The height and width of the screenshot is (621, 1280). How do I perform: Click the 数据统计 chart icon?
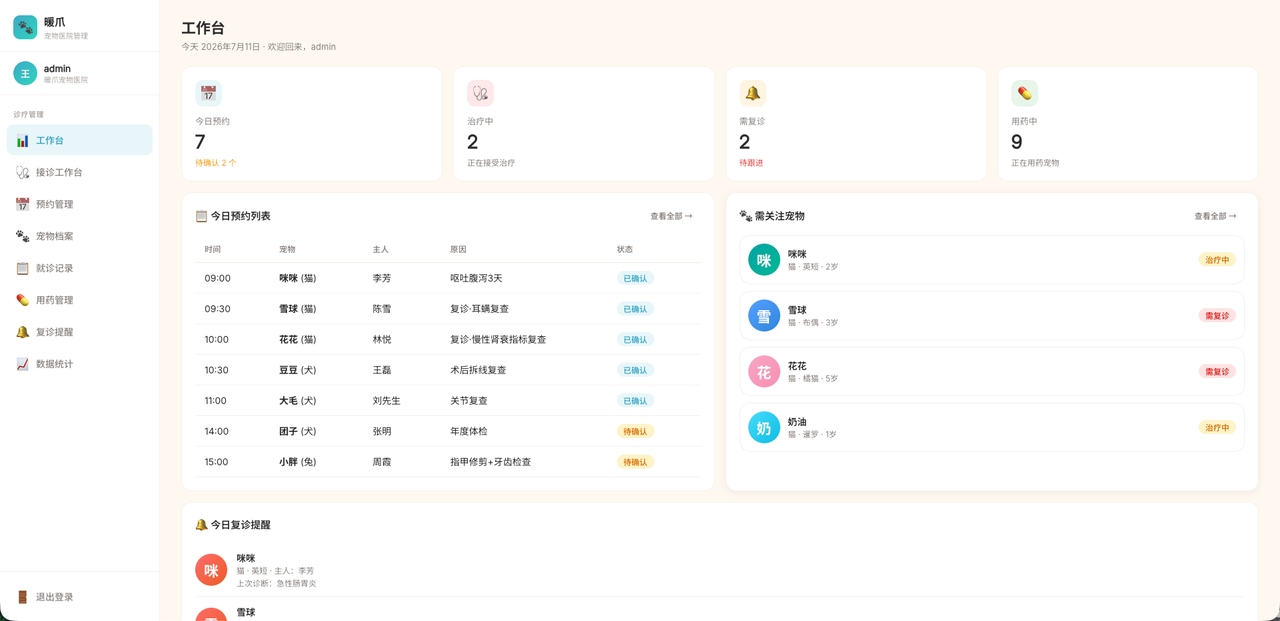[22, 364]
